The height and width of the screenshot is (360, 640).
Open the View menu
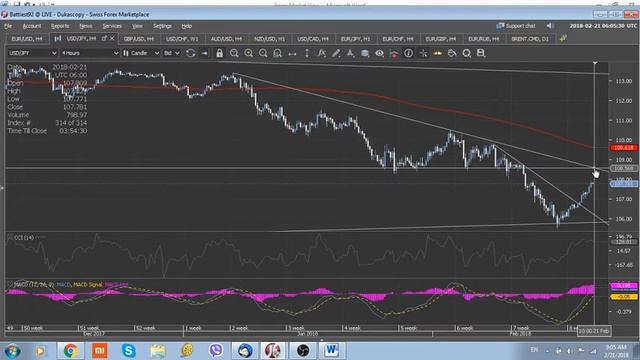tap(137, 26)
